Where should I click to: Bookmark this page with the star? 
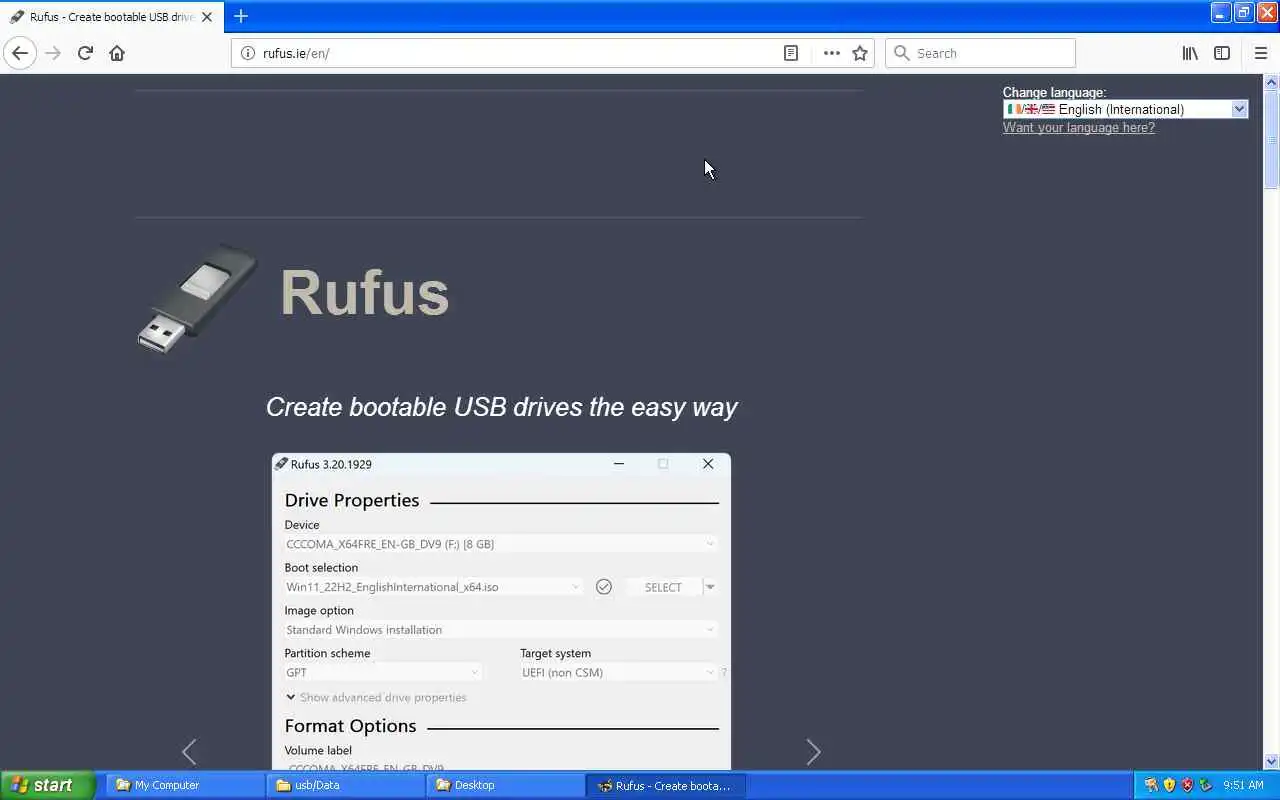coord(860,53)
